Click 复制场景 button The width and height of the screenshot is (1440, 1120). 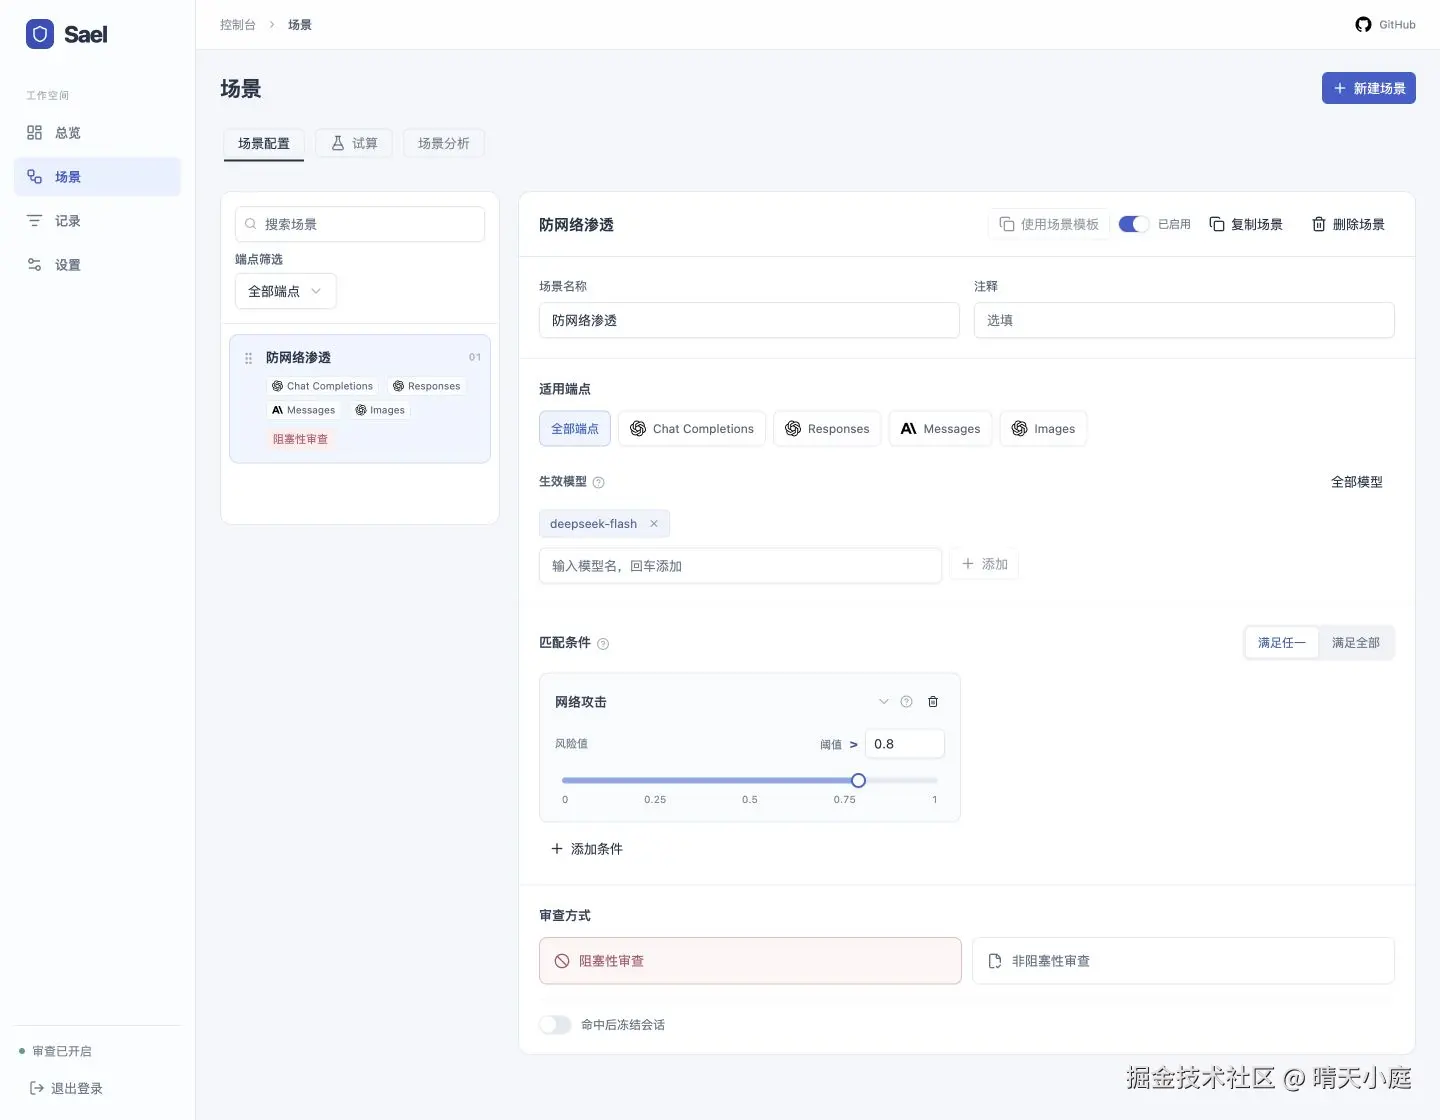coord(1246,224)
